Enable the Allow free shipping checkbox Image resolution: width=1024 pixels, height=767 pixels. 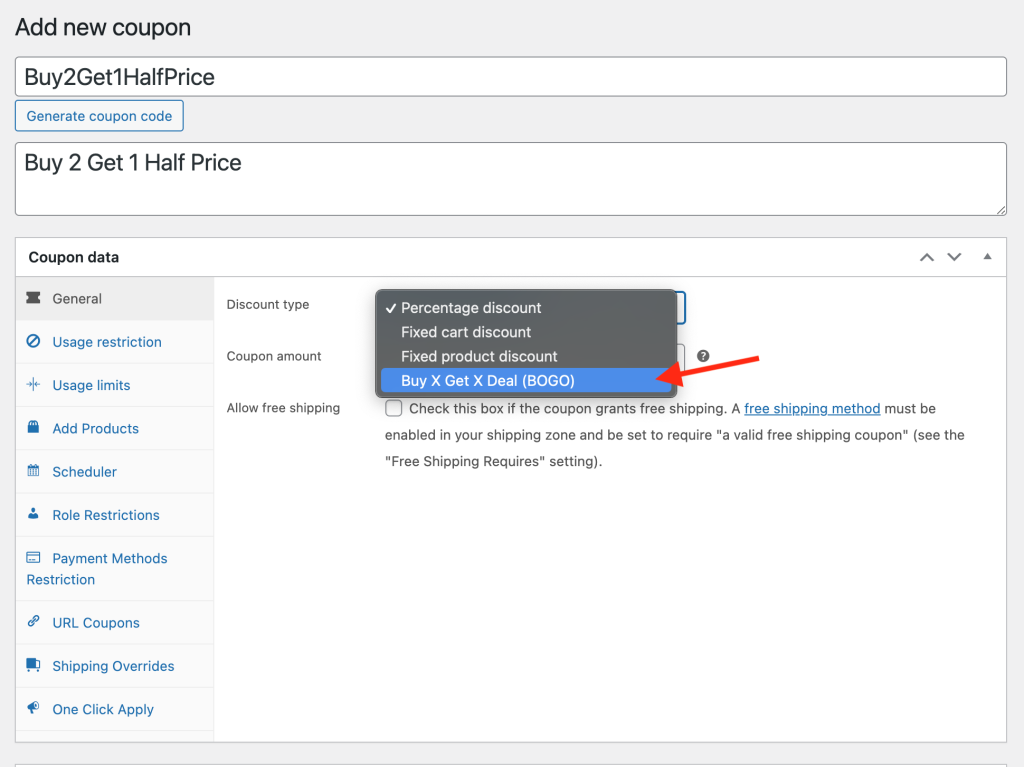393,408
